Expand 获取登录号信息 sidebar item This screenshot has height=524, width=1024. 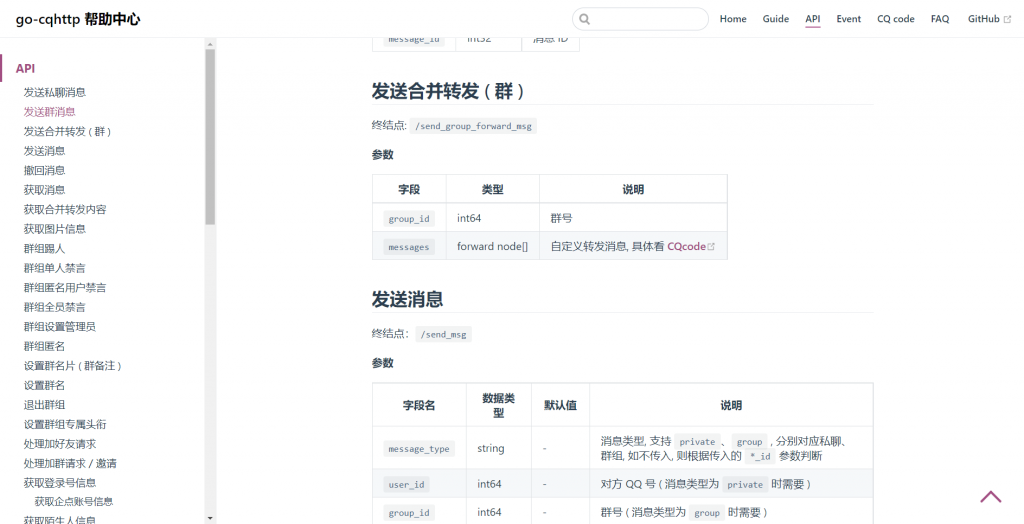[x=60, y=482]
